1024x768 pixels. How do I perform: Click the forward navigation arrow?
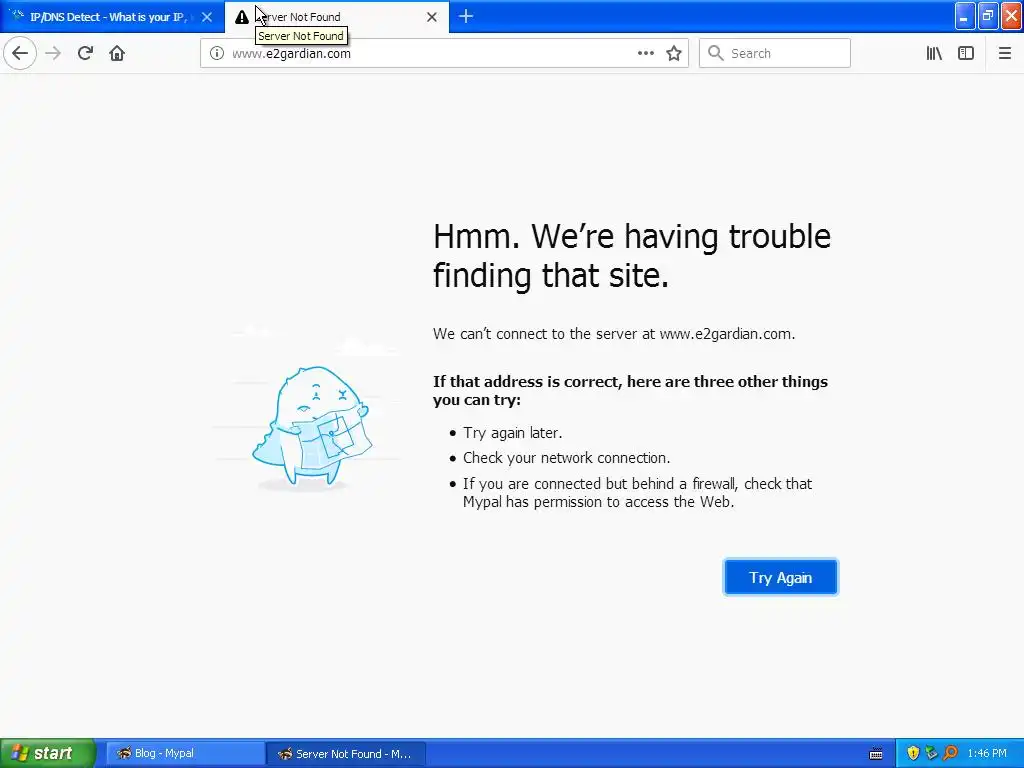[x=54, y=54]
